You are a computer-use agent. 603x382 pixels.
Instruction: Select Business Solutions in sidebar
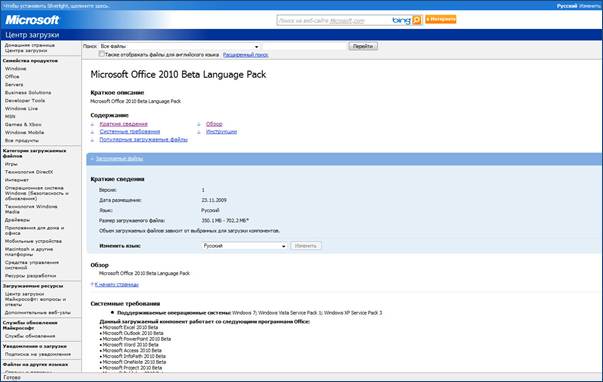(x=28, y=93)
